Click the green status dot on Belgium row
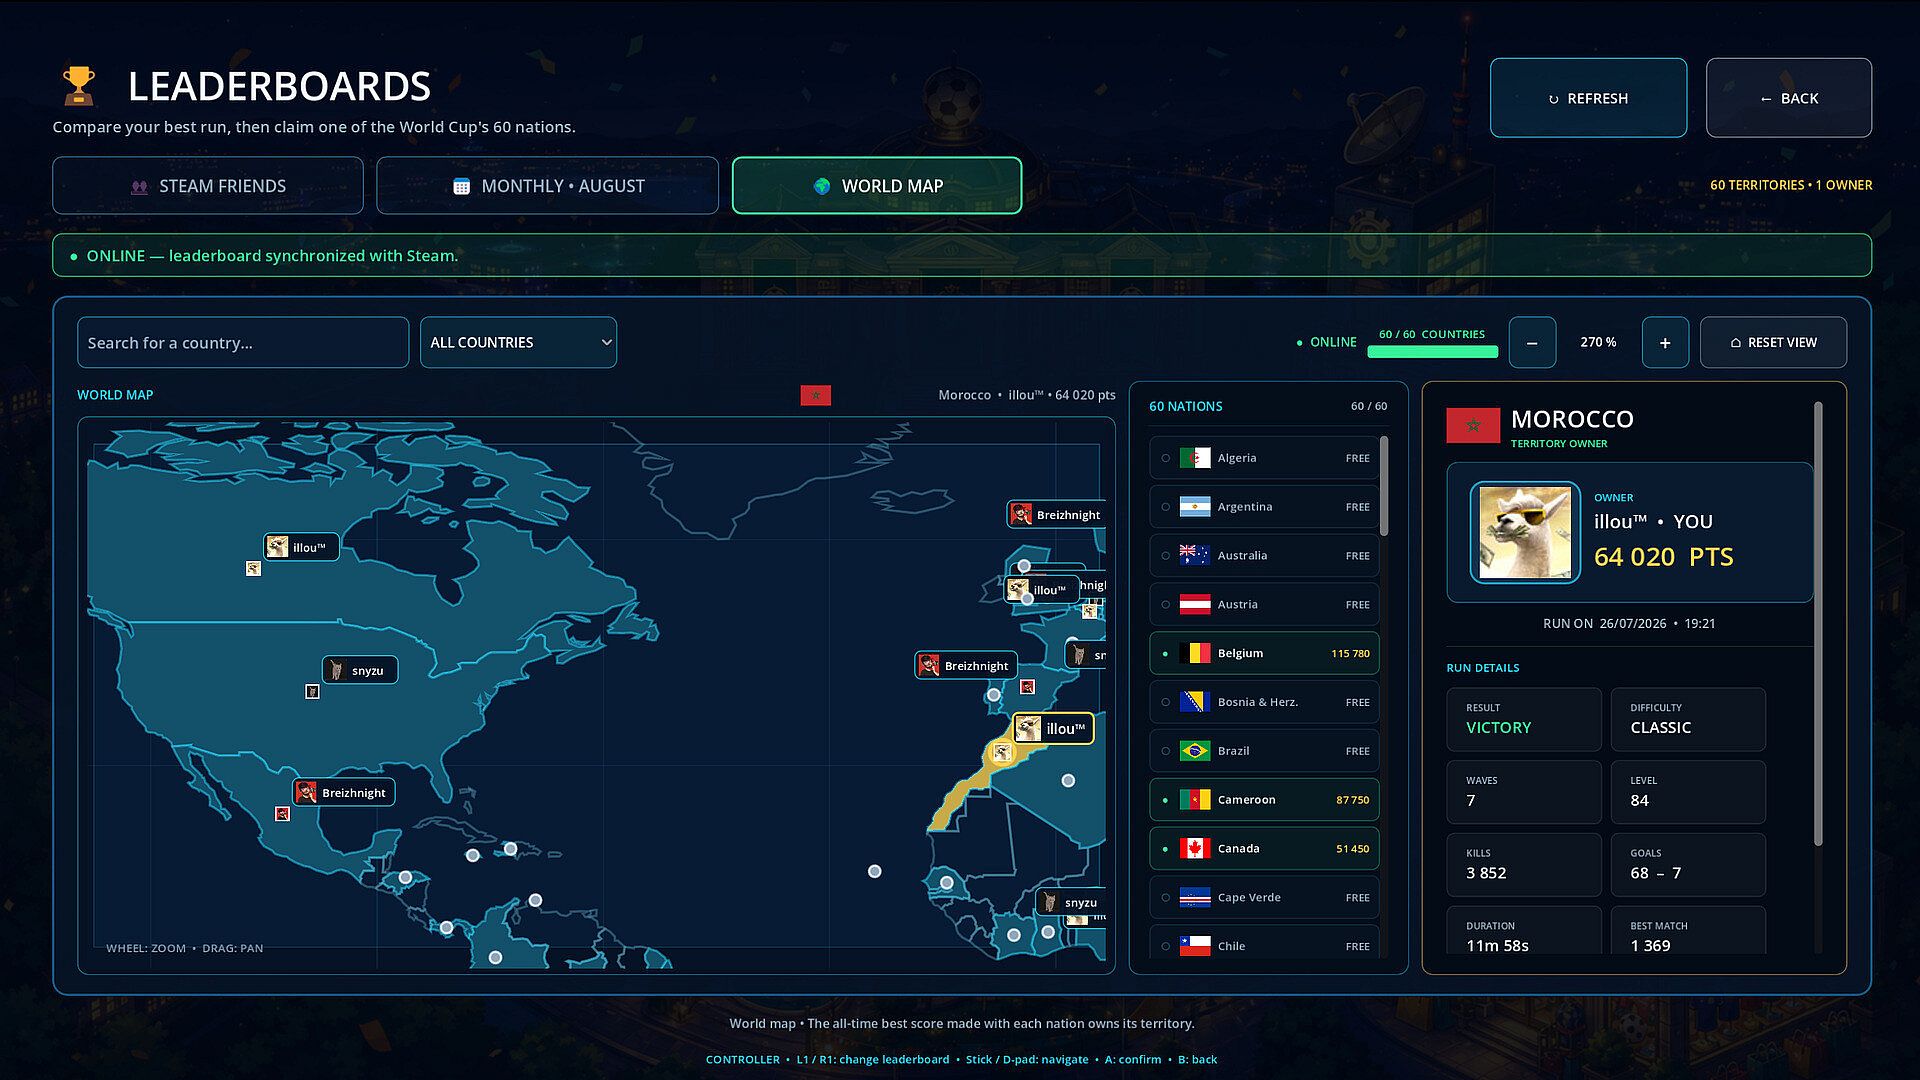This screenshot has width=1920, height=1080. (x=1166, y=654)
